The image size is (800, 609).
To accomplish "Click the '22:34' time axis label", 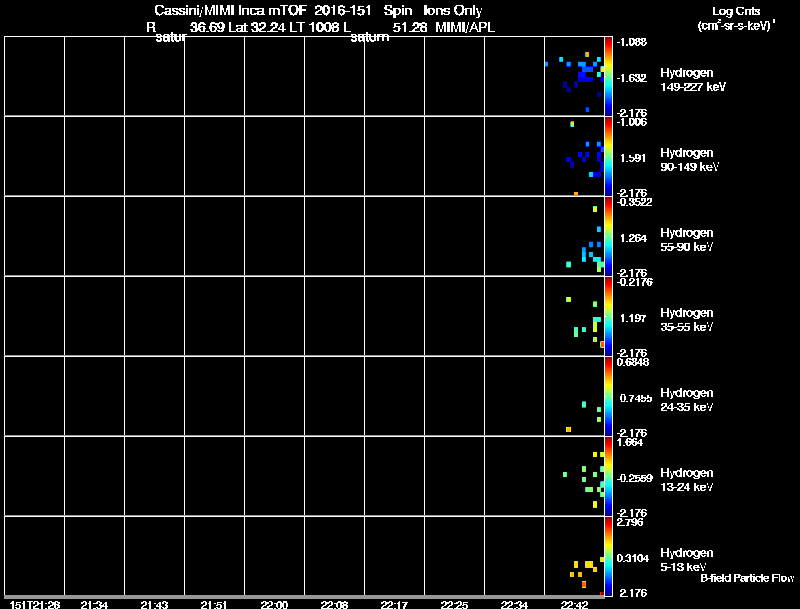I will pyautogui.click(x=514, y=605).
